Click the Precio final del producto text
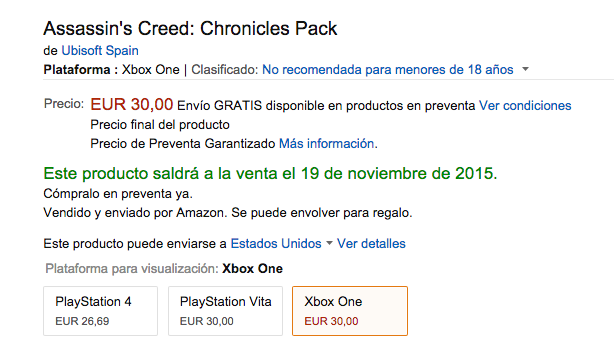Viewport: 614px width, 363px height. (160, 125)
